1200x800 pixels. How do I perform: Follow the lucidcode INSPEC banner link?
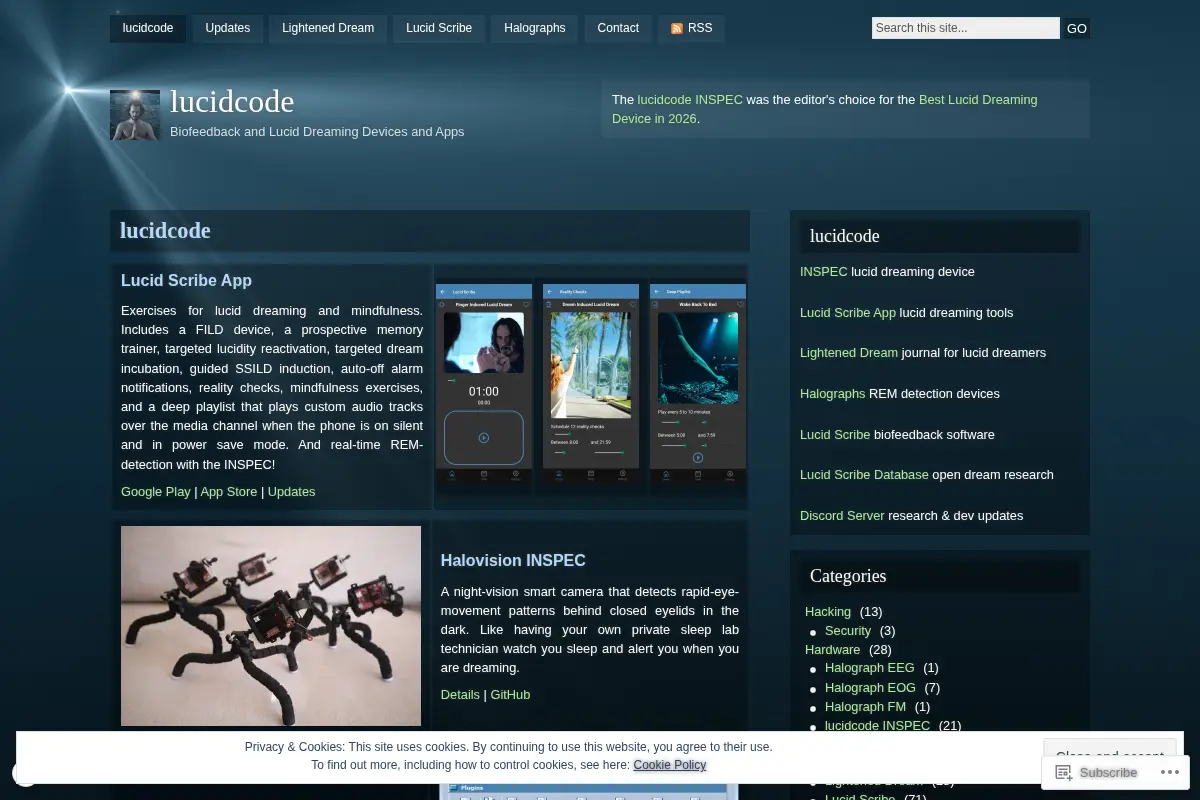690,100
